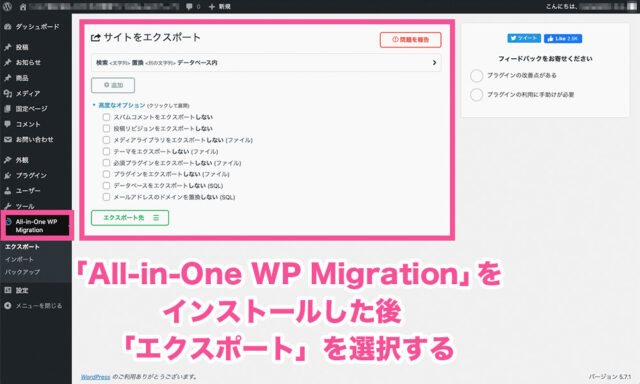Check プラグインをエクスポートしない (ファイル)
The width and height of the screenshot is (640, 384).
point(107,174)
